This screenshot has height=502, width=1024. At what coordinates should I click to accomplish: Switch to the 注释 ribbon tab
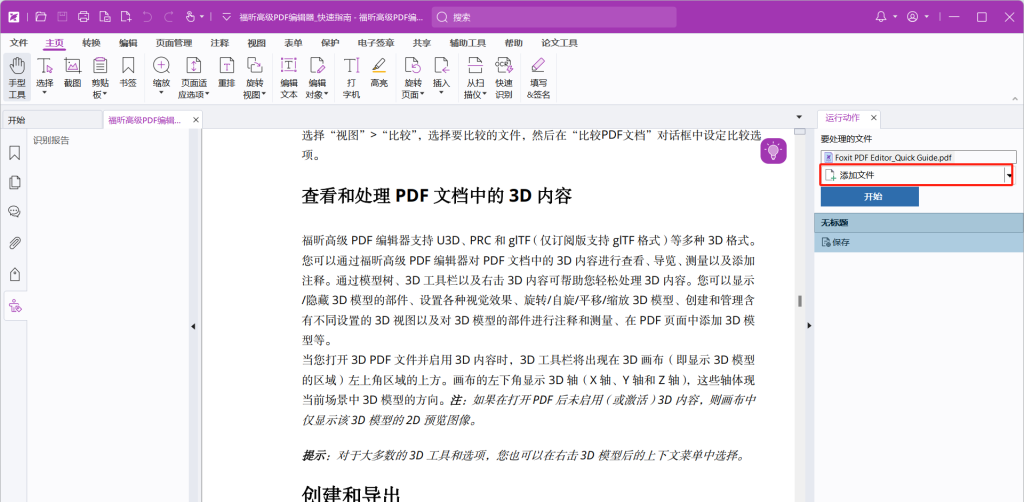pos(219,43)
